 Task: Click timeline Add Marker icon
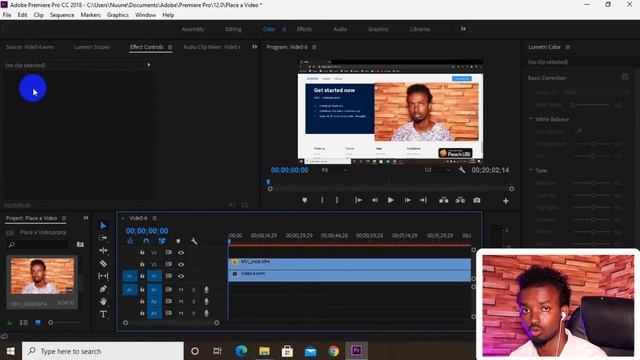(178, 241)
